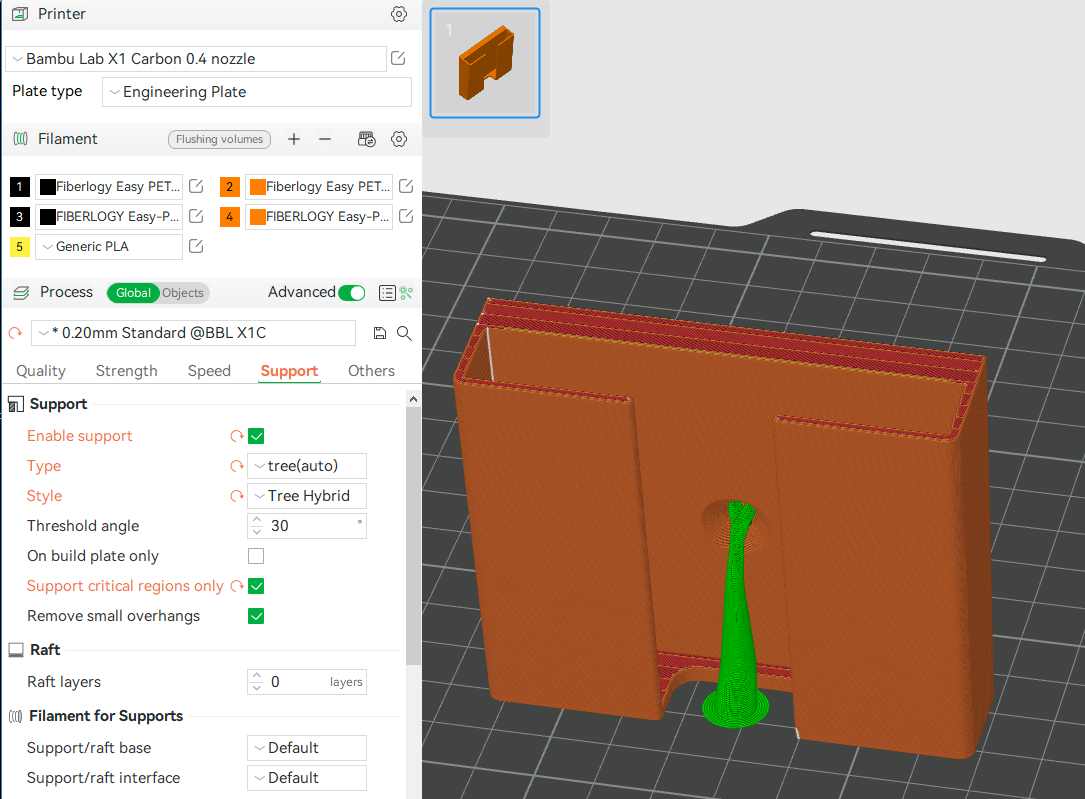Turn off the Advanced mode toggle
This screenshot has height=799, width=1085.
(352, 293)
